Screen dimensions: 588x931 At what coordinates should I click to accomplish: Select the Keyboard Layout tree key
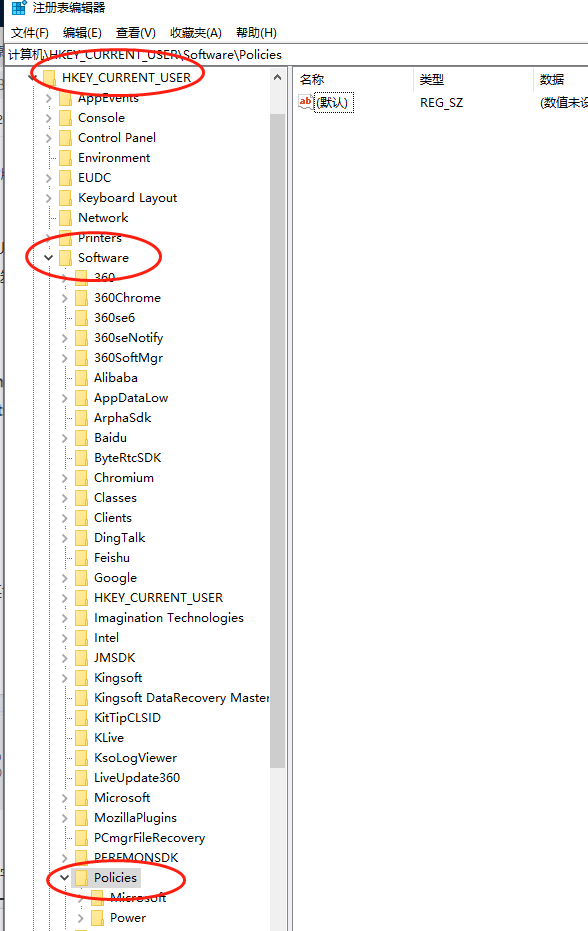tap(128, 198)
